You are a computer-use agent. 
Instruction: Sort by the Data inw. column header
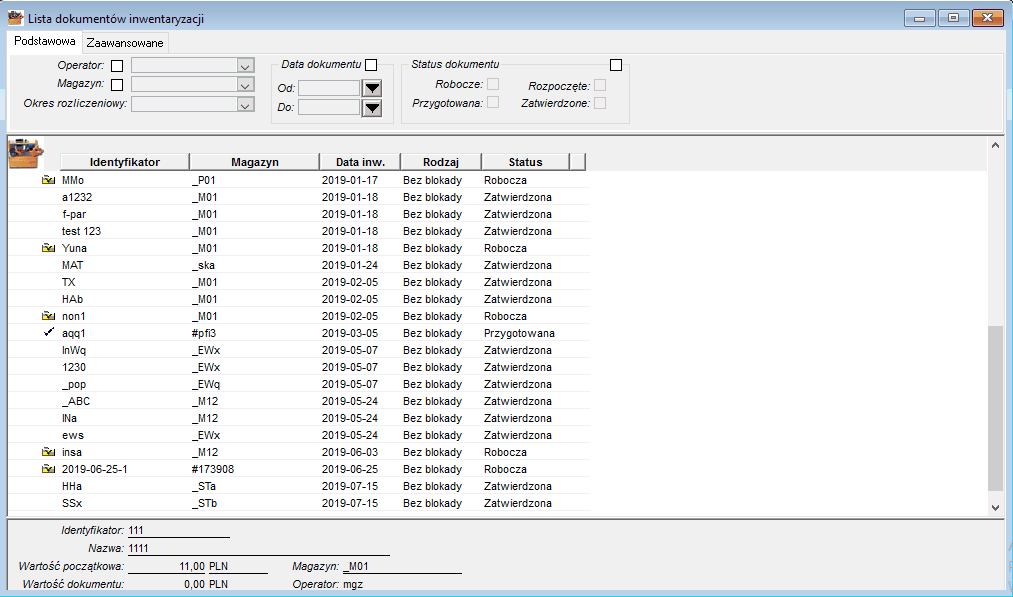click(360, 162)
